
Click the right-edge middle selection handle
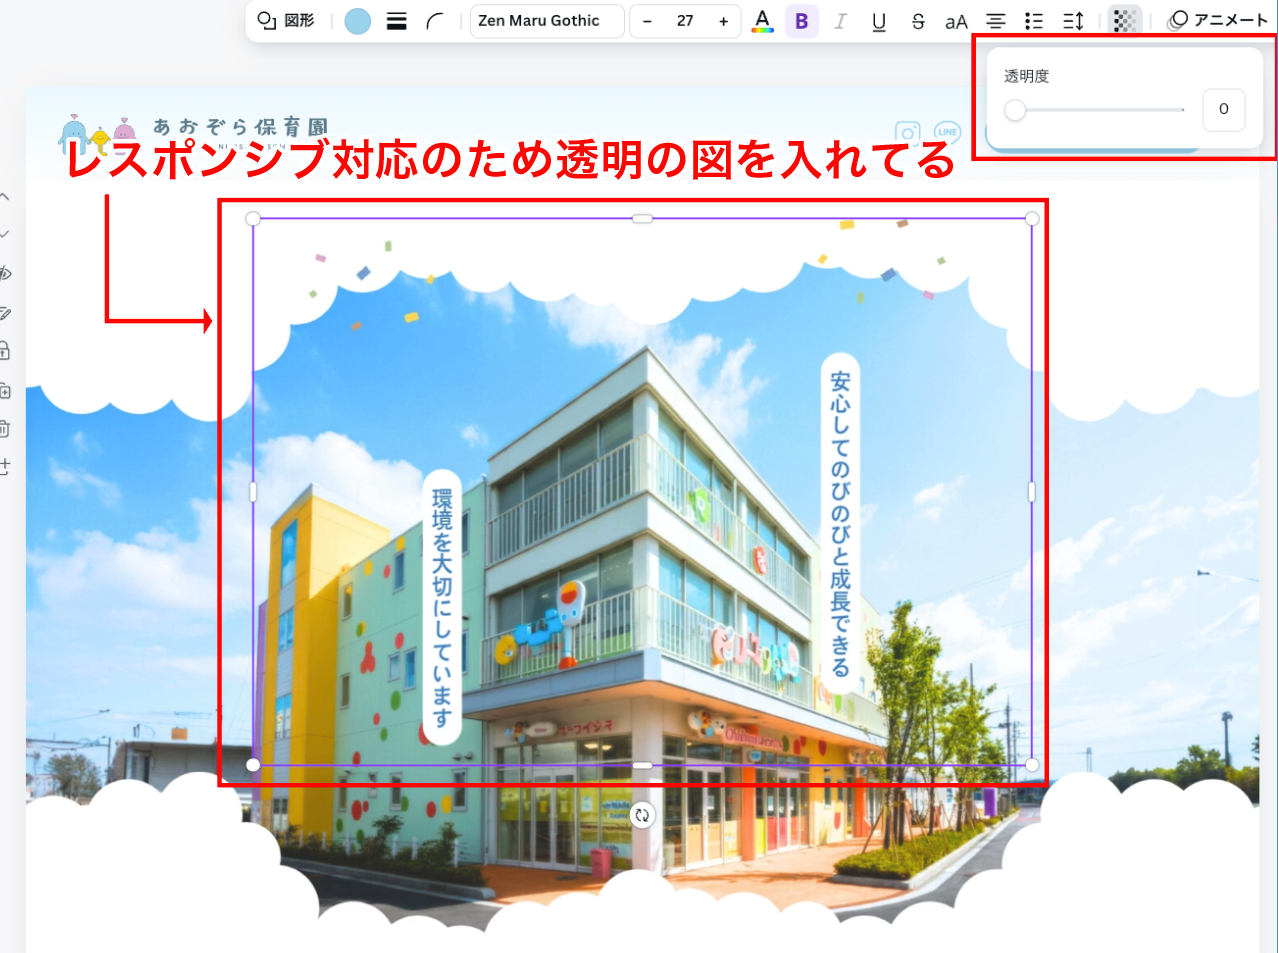tap(1032, 492)
